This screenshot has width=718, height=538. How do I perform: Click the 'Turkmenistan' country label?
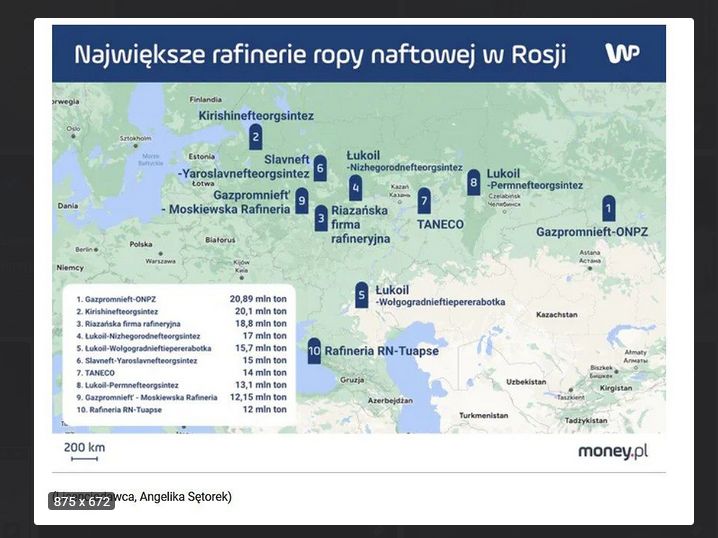484,415
